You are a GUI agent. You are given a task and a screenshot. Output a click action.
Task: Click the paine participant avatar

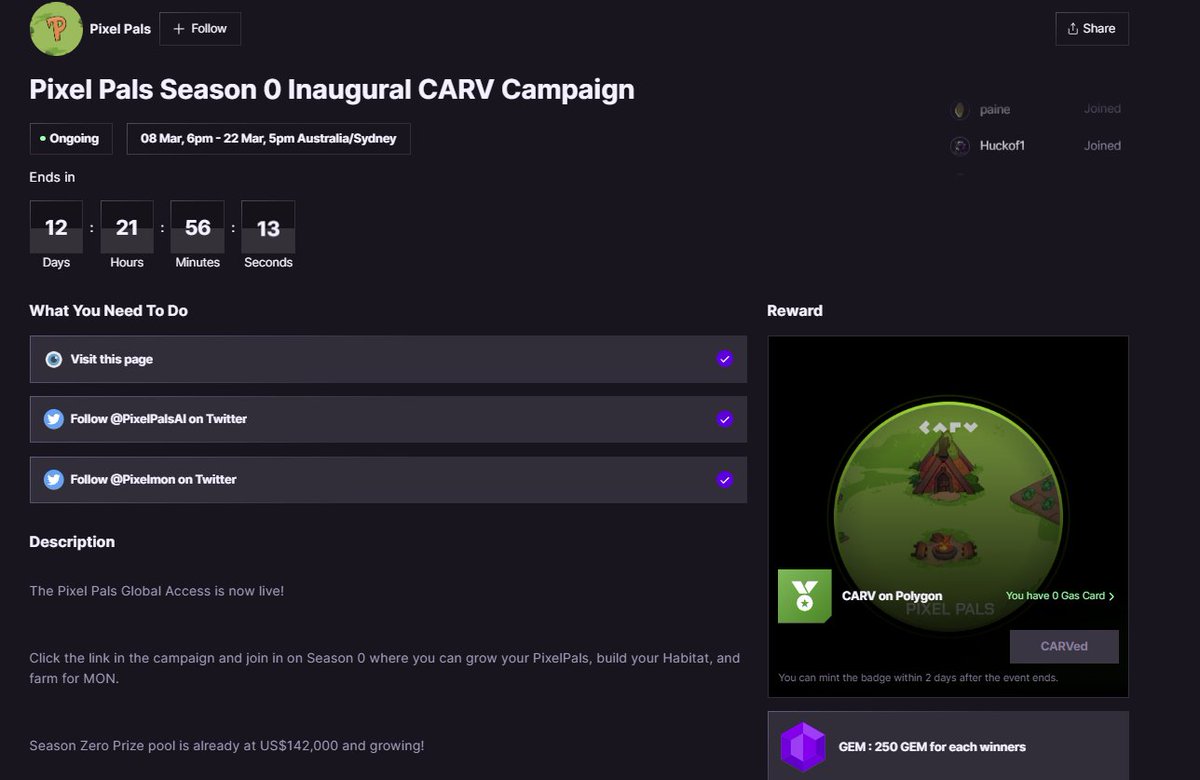960,110
